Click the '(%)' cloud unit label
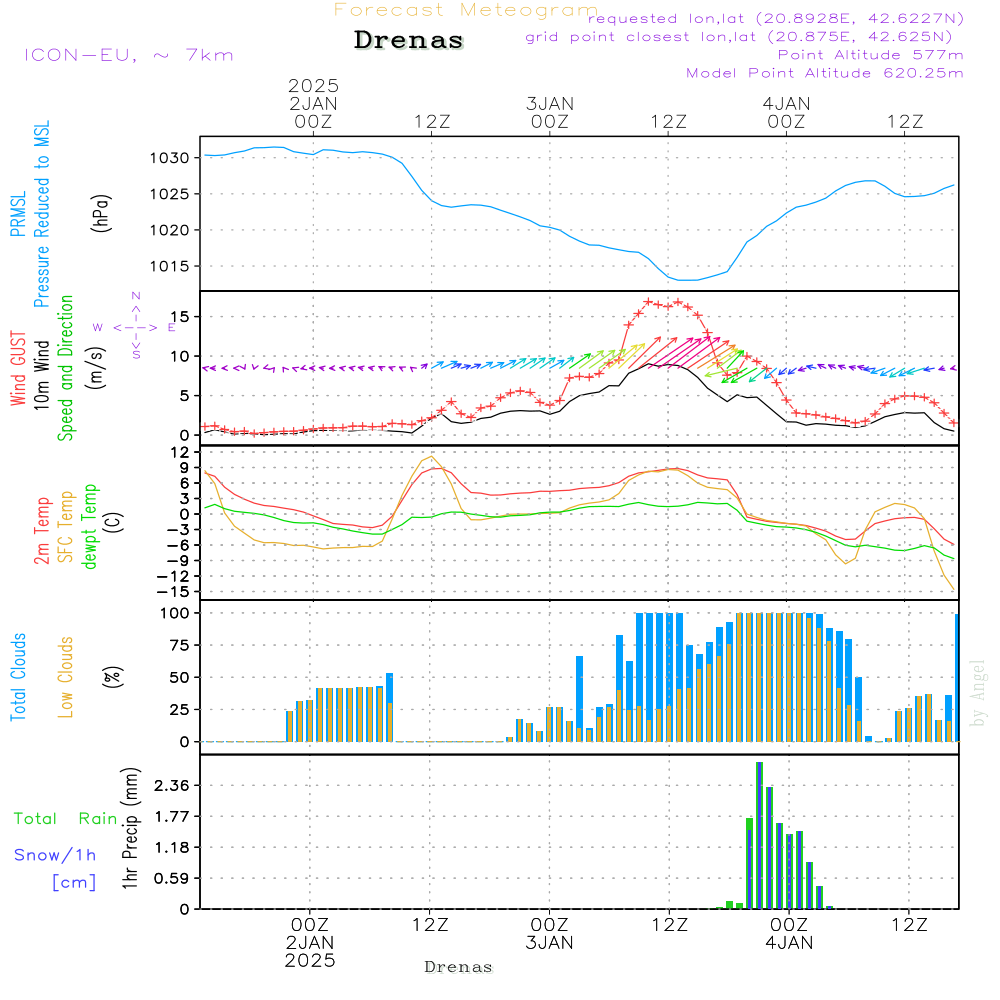1000x1000 pixels. click(x=113, y=677)
